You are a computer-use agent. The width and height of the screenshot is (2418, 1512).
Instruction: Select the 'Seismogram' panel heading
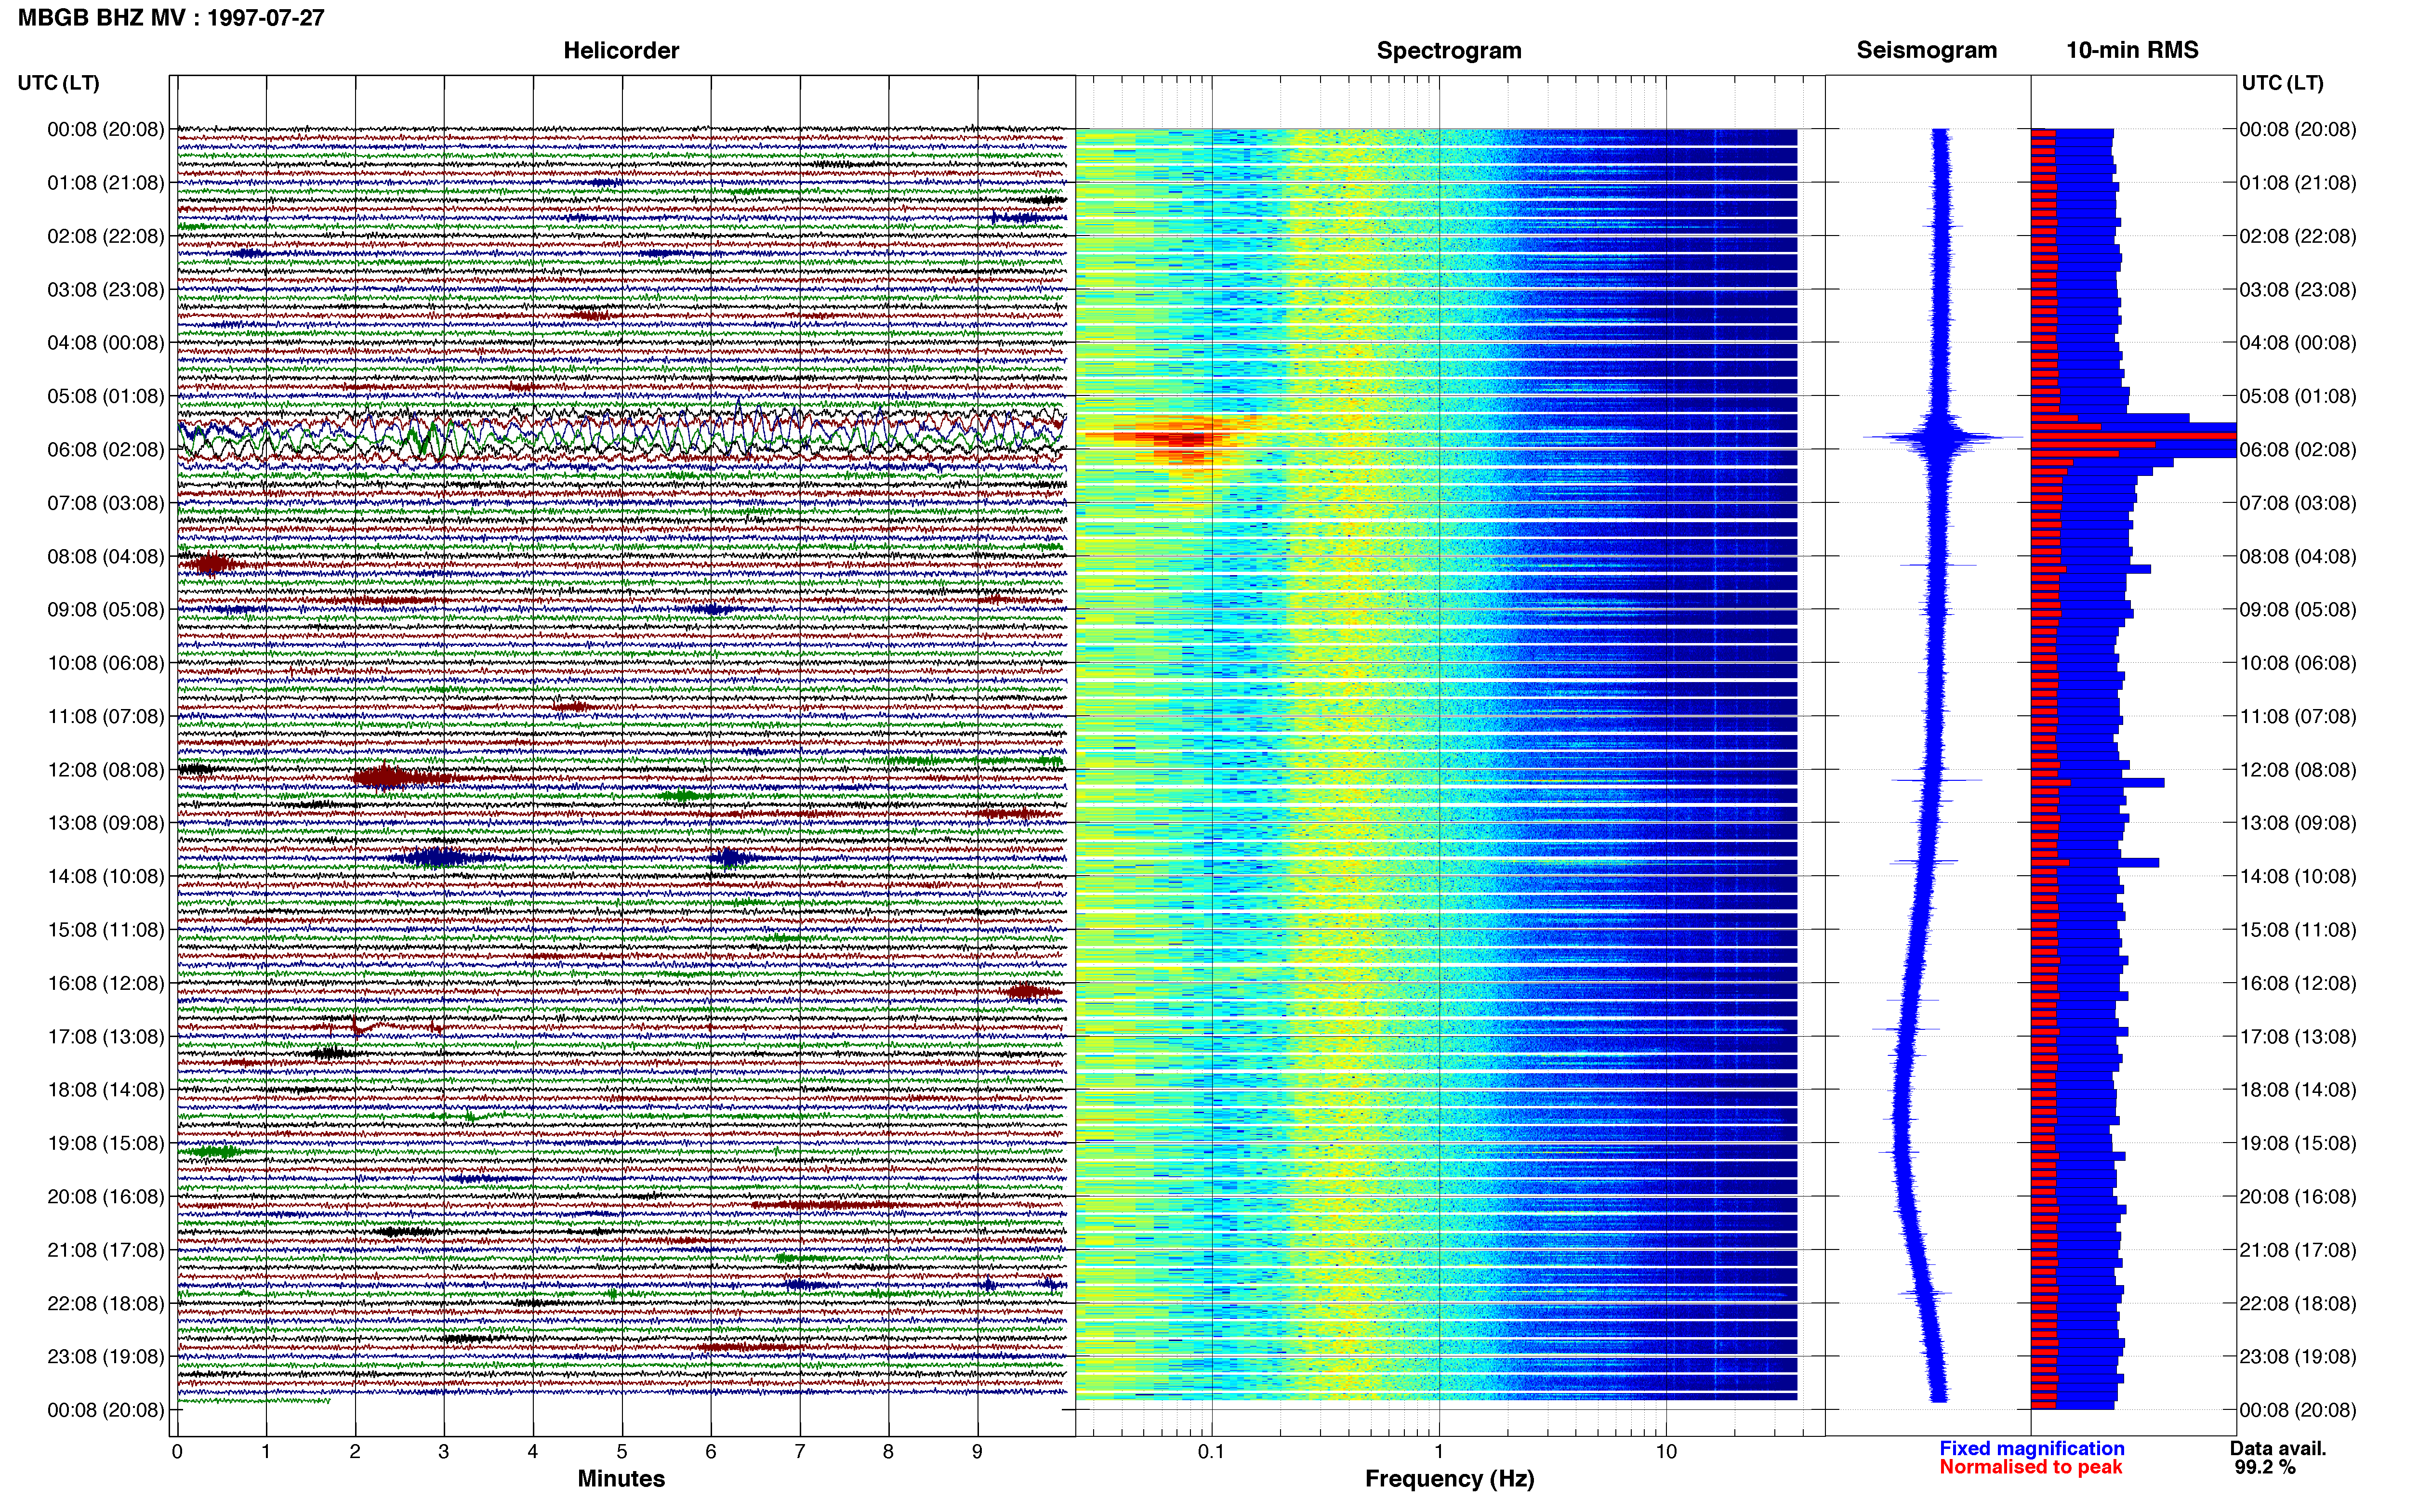point(1926,50)
